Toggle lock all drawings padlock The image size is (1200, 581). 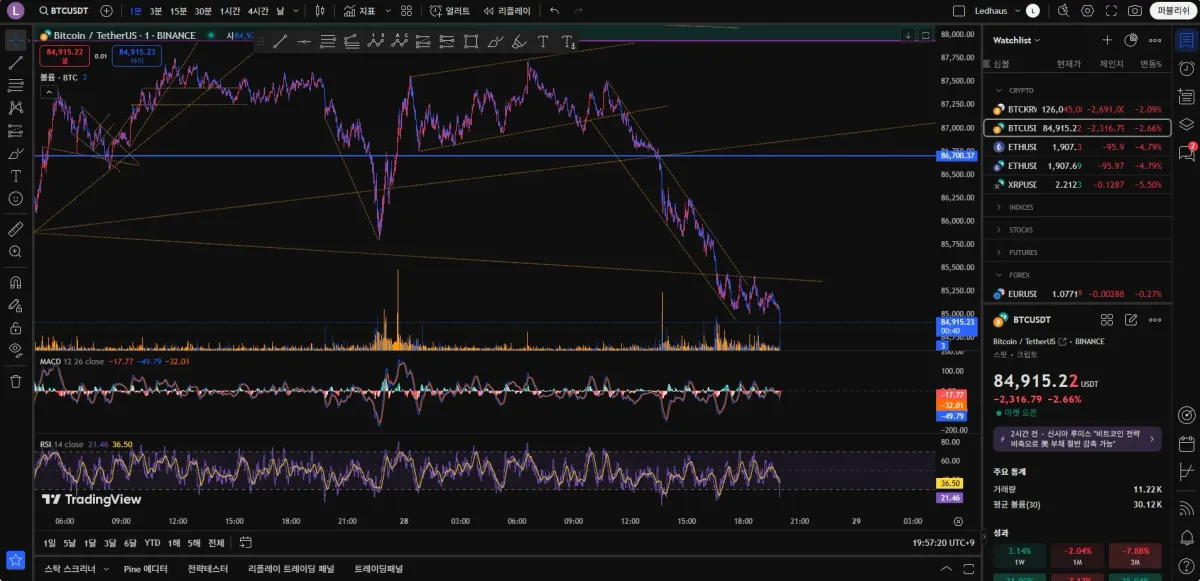15,327
